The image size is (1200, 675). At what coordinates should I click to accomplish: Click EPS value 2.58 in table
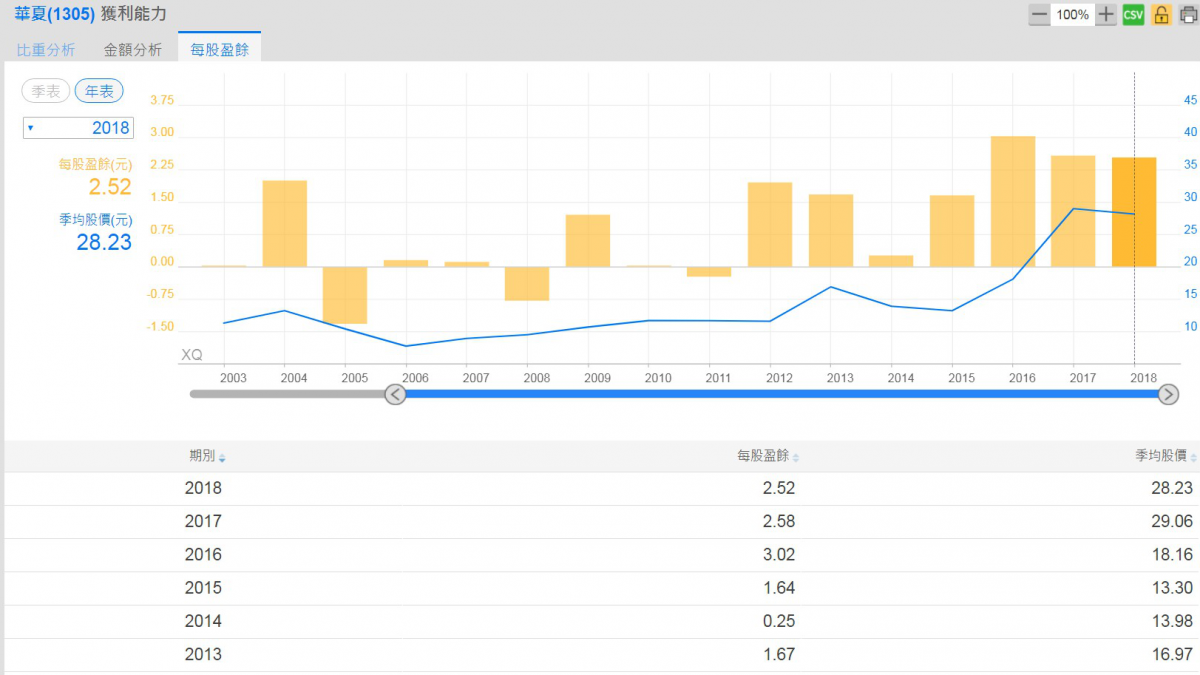tap(779, 522)
